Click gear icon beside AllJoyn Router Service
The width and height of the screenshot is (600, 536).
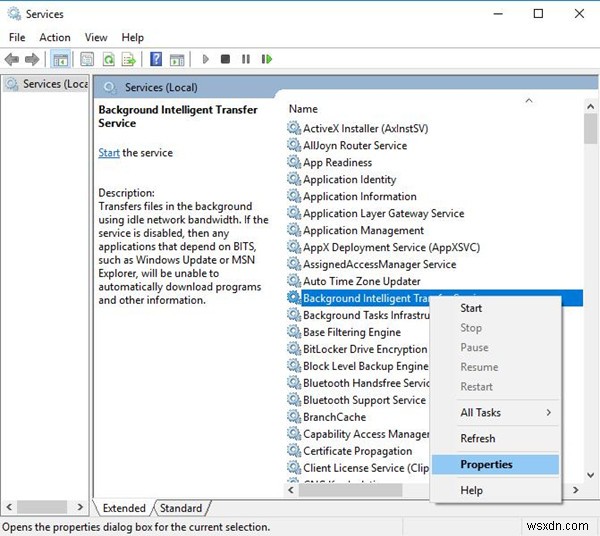(x=294, y=145)
